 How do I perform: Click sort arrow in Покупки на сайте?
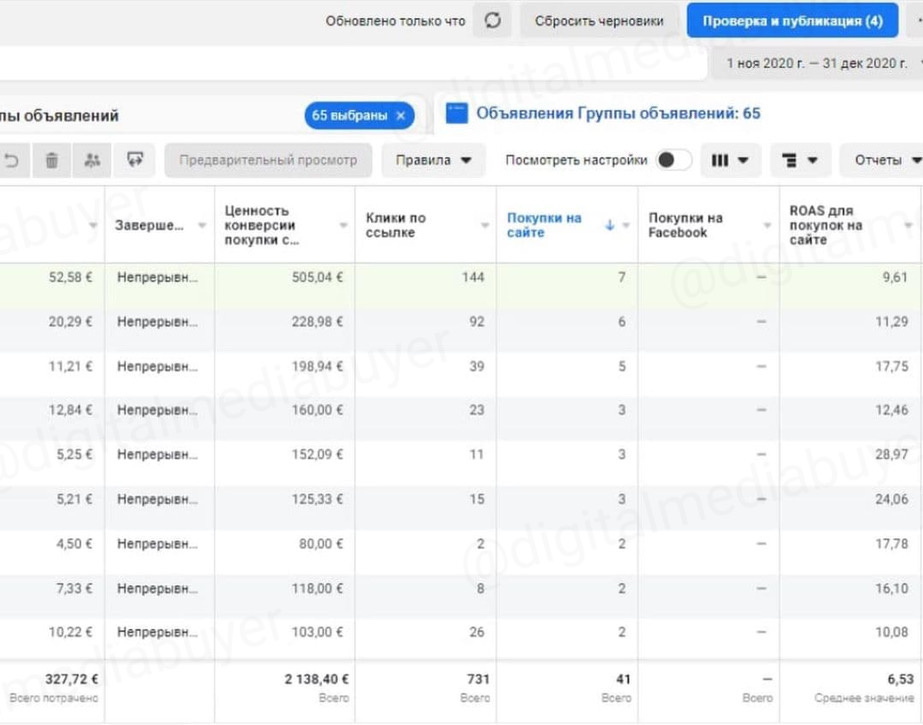coord(609,225)
